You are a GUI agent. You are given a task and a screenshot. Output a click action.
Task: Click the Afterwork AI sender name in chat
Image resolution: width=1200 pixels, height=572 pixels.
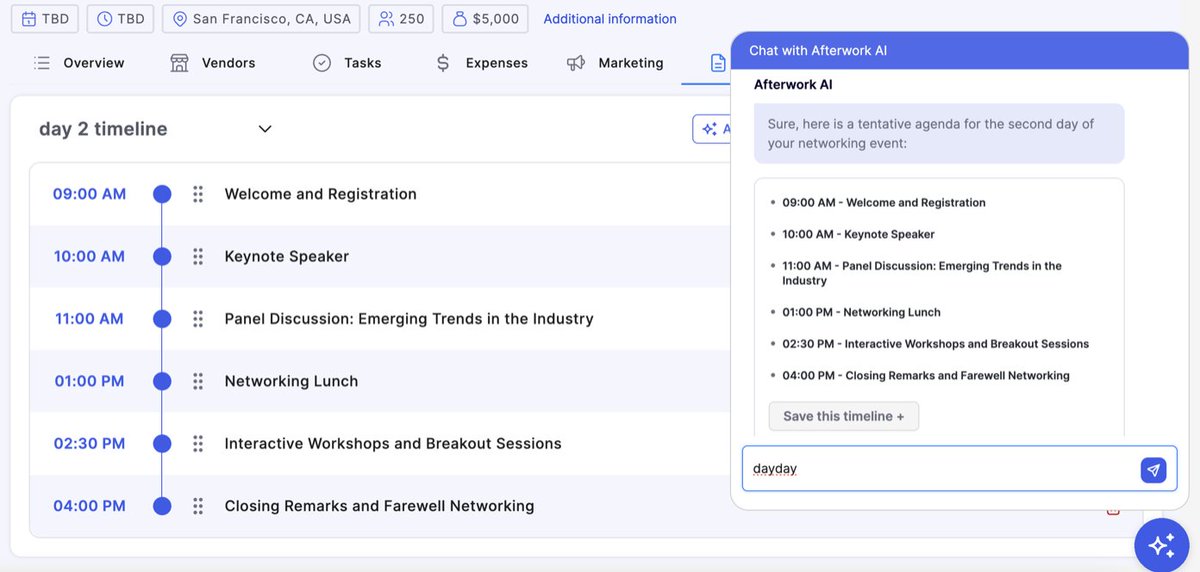tap(793, 85)
